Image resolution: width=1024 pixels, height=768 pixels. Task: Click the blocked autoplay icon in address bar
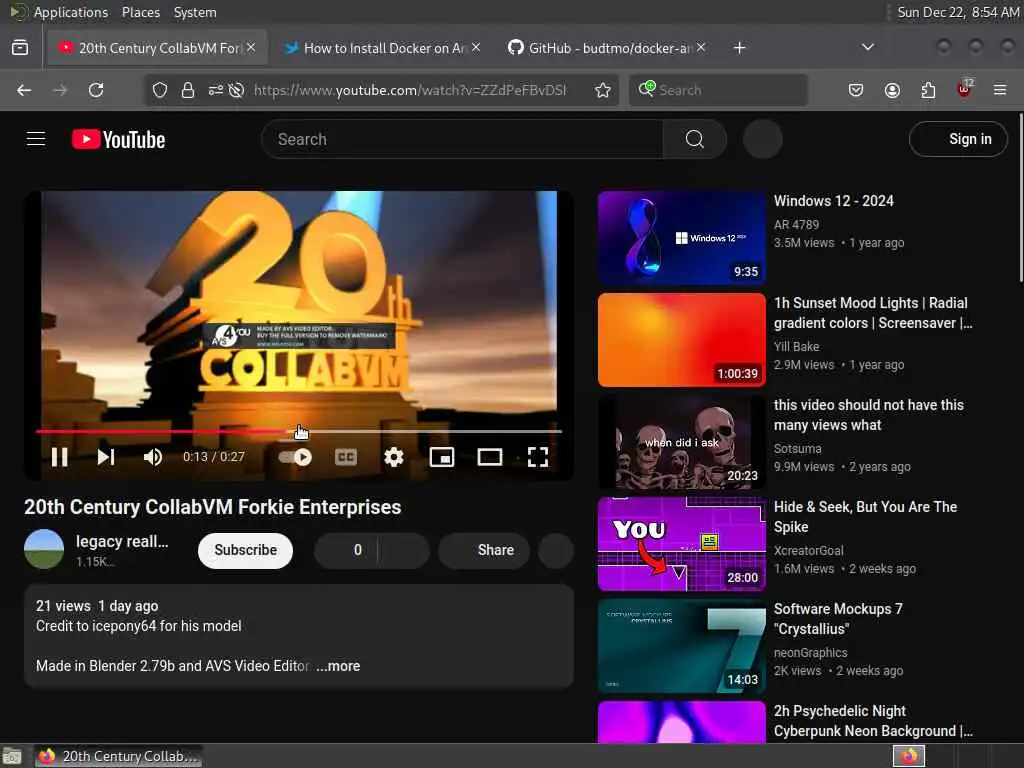[236, 90]
